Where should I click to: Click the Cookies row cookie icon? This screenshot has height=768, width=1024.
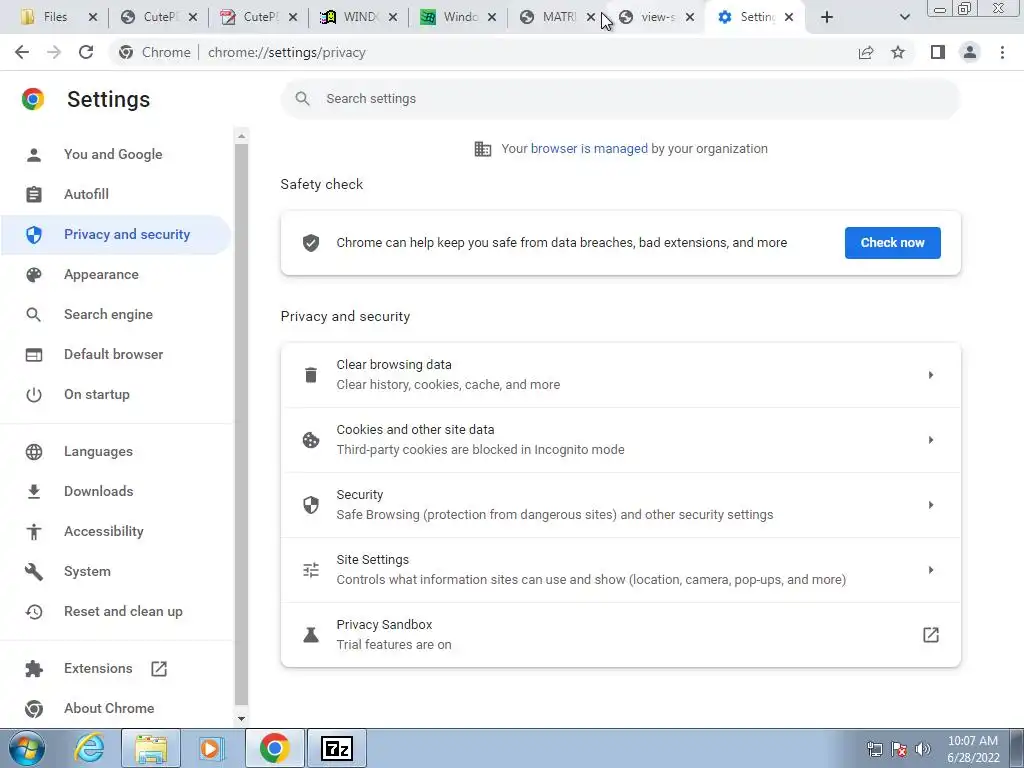311,440
